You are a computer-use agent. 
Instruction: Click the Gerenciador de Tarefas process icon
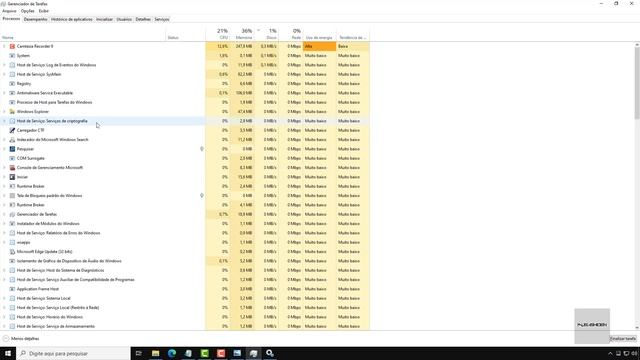point(12,214)
